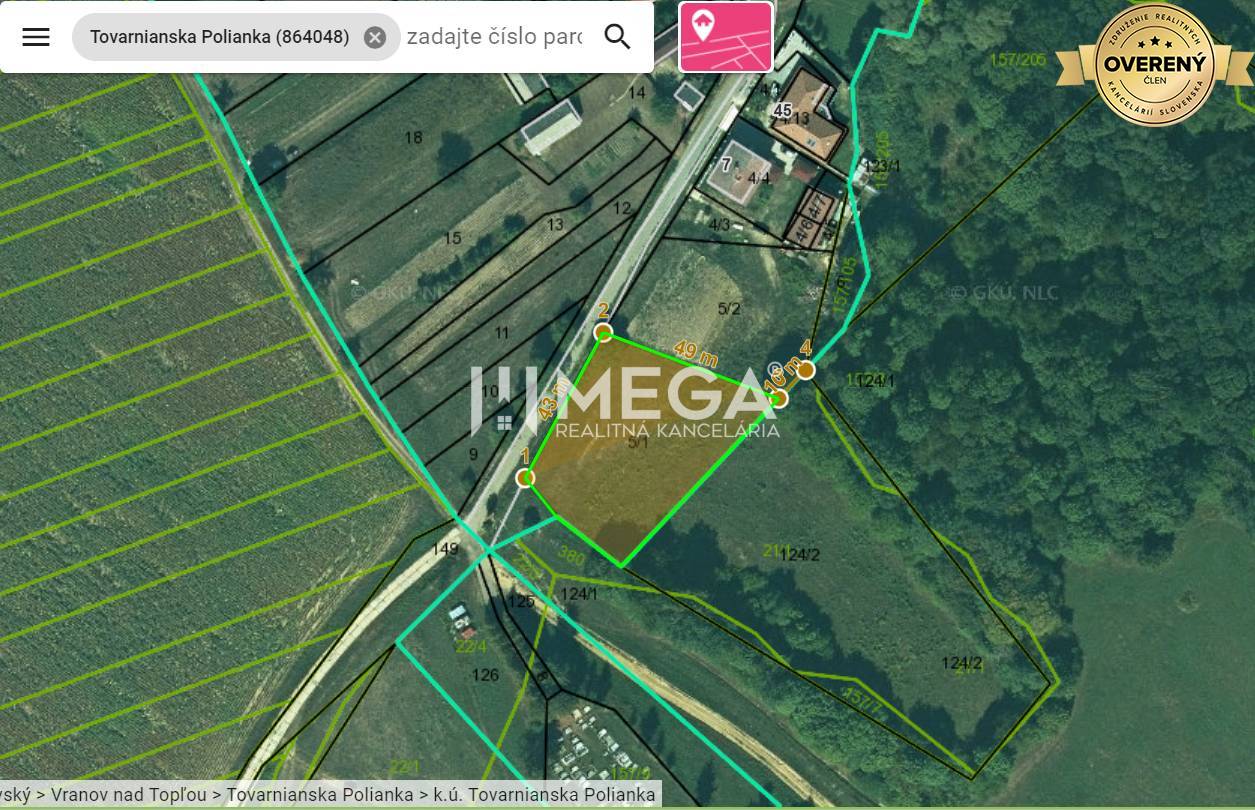Viewport: 1255px width, 810px height.
Task: Click the magnifier search icon
Action: tap(618, 37)
